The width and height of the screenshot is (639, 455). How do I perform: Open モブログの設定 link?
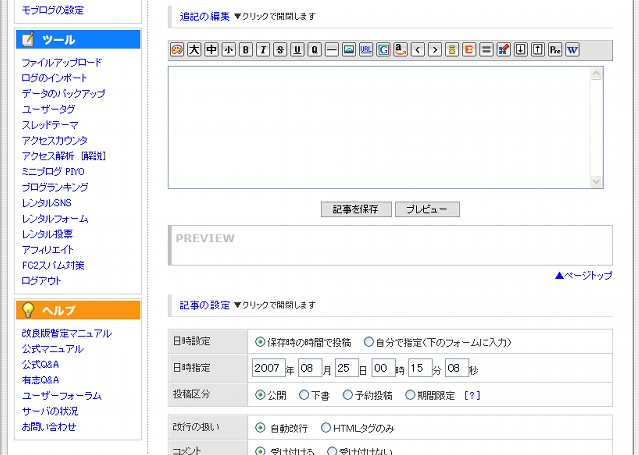click(53, 10)
